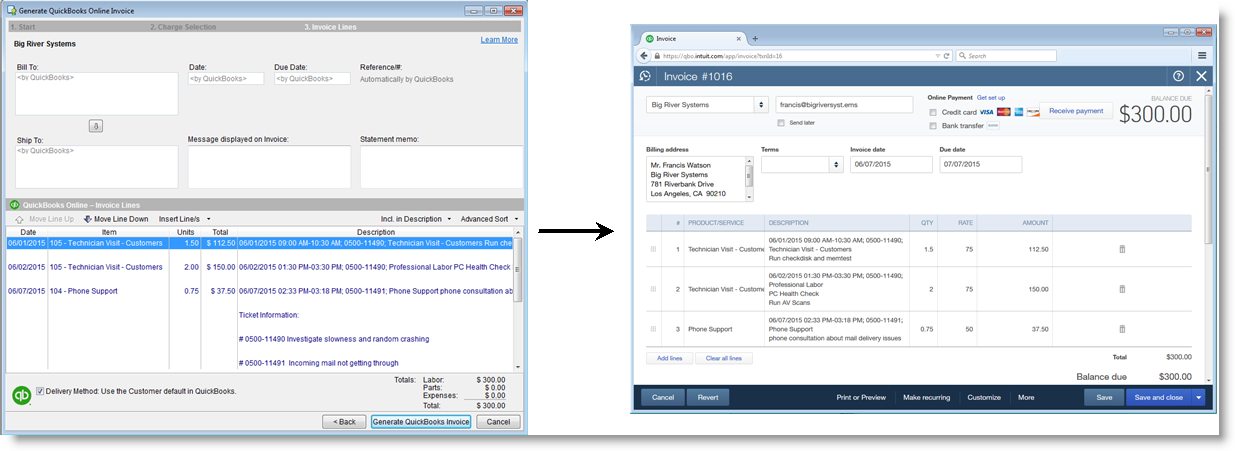Delete Phone Support line with trash icon
1235x451 pixels.
point(1121,329)
